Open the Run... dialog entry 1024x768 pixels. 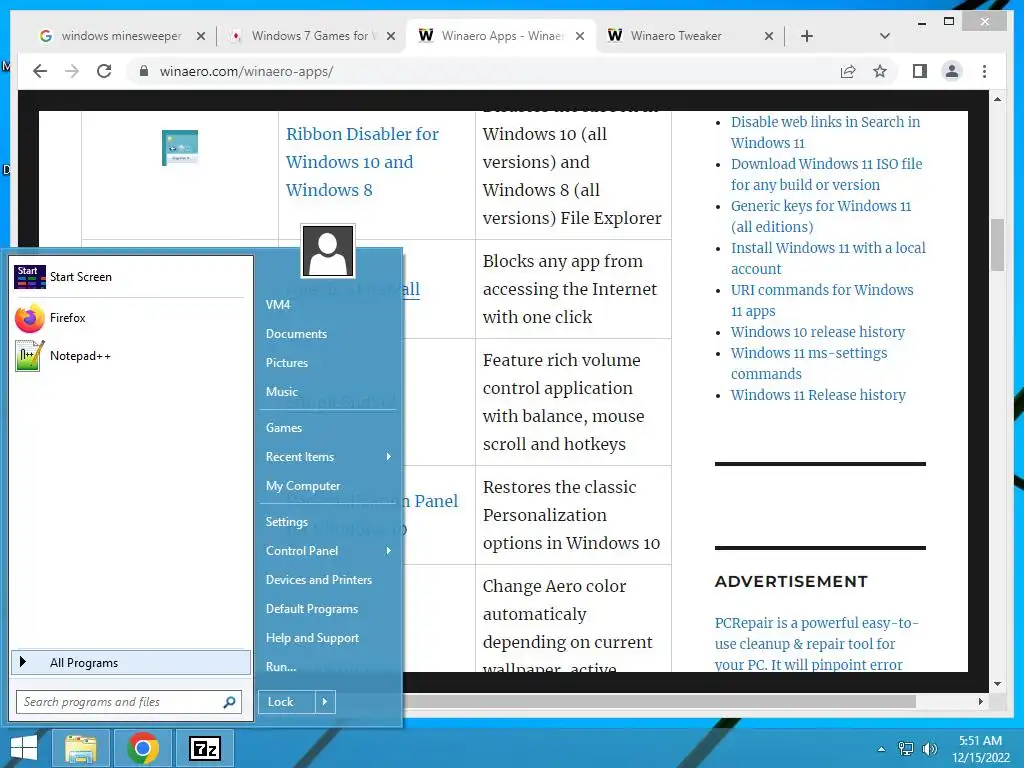pos(281,667)
